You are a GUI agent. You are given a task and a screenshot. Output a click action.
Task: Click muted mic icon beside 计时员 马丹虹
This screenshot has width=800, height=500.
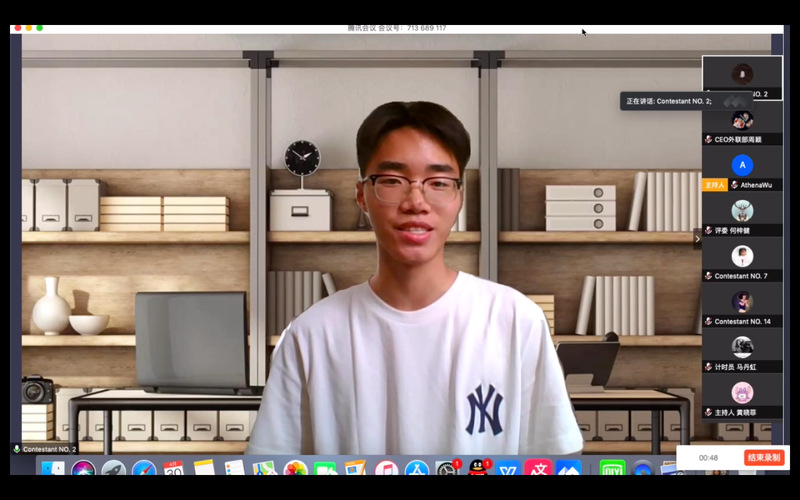[708, 366]
